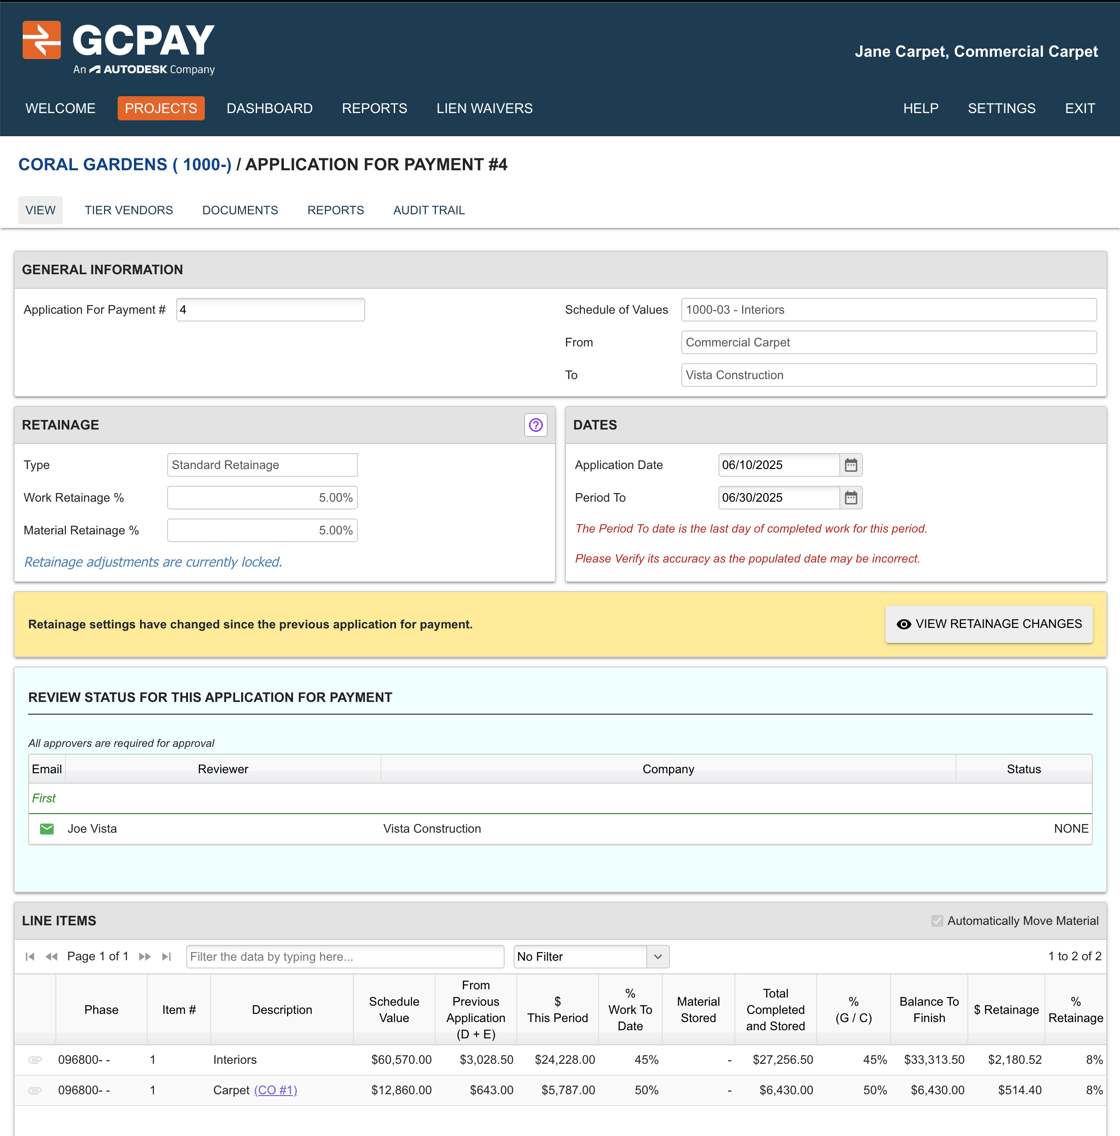Open the LIEN WAIVERS menu

click(x=485, y=108)
